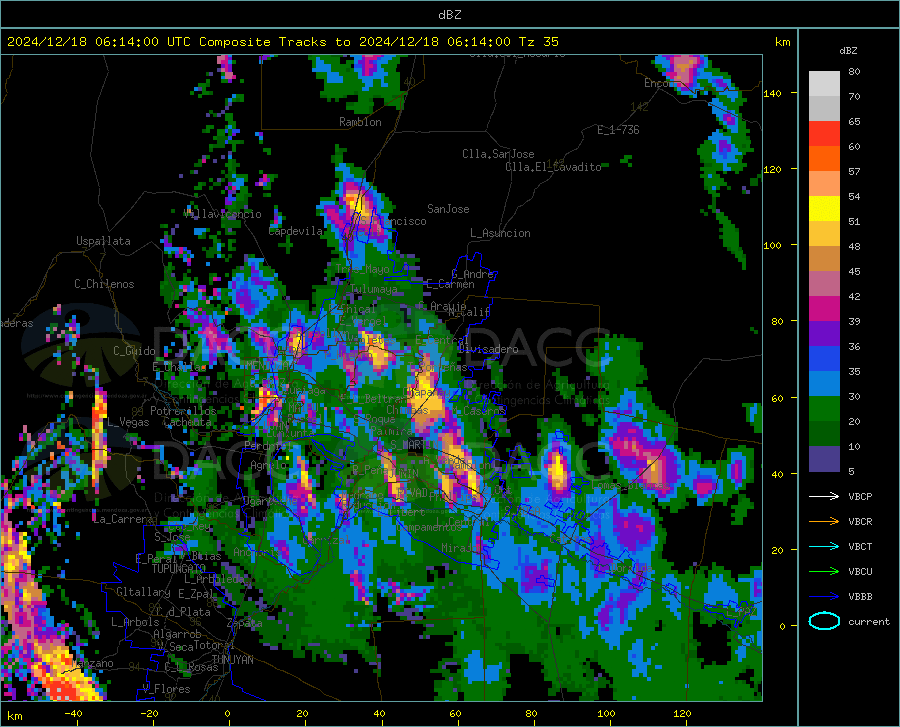Click the orange VBCR arrow legend icon
The width and height of the screenshot is (900, 727).
824,521
